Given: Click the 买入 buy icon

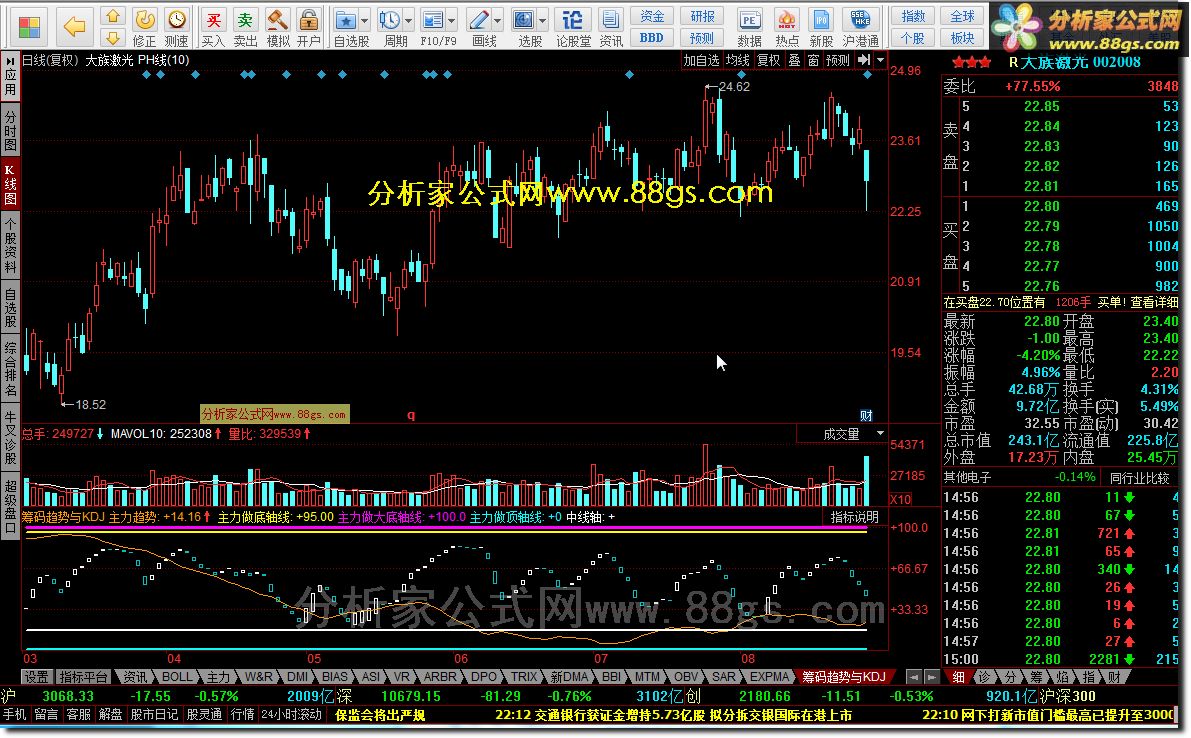Looking at the screenshot, I should coord(213,27).
